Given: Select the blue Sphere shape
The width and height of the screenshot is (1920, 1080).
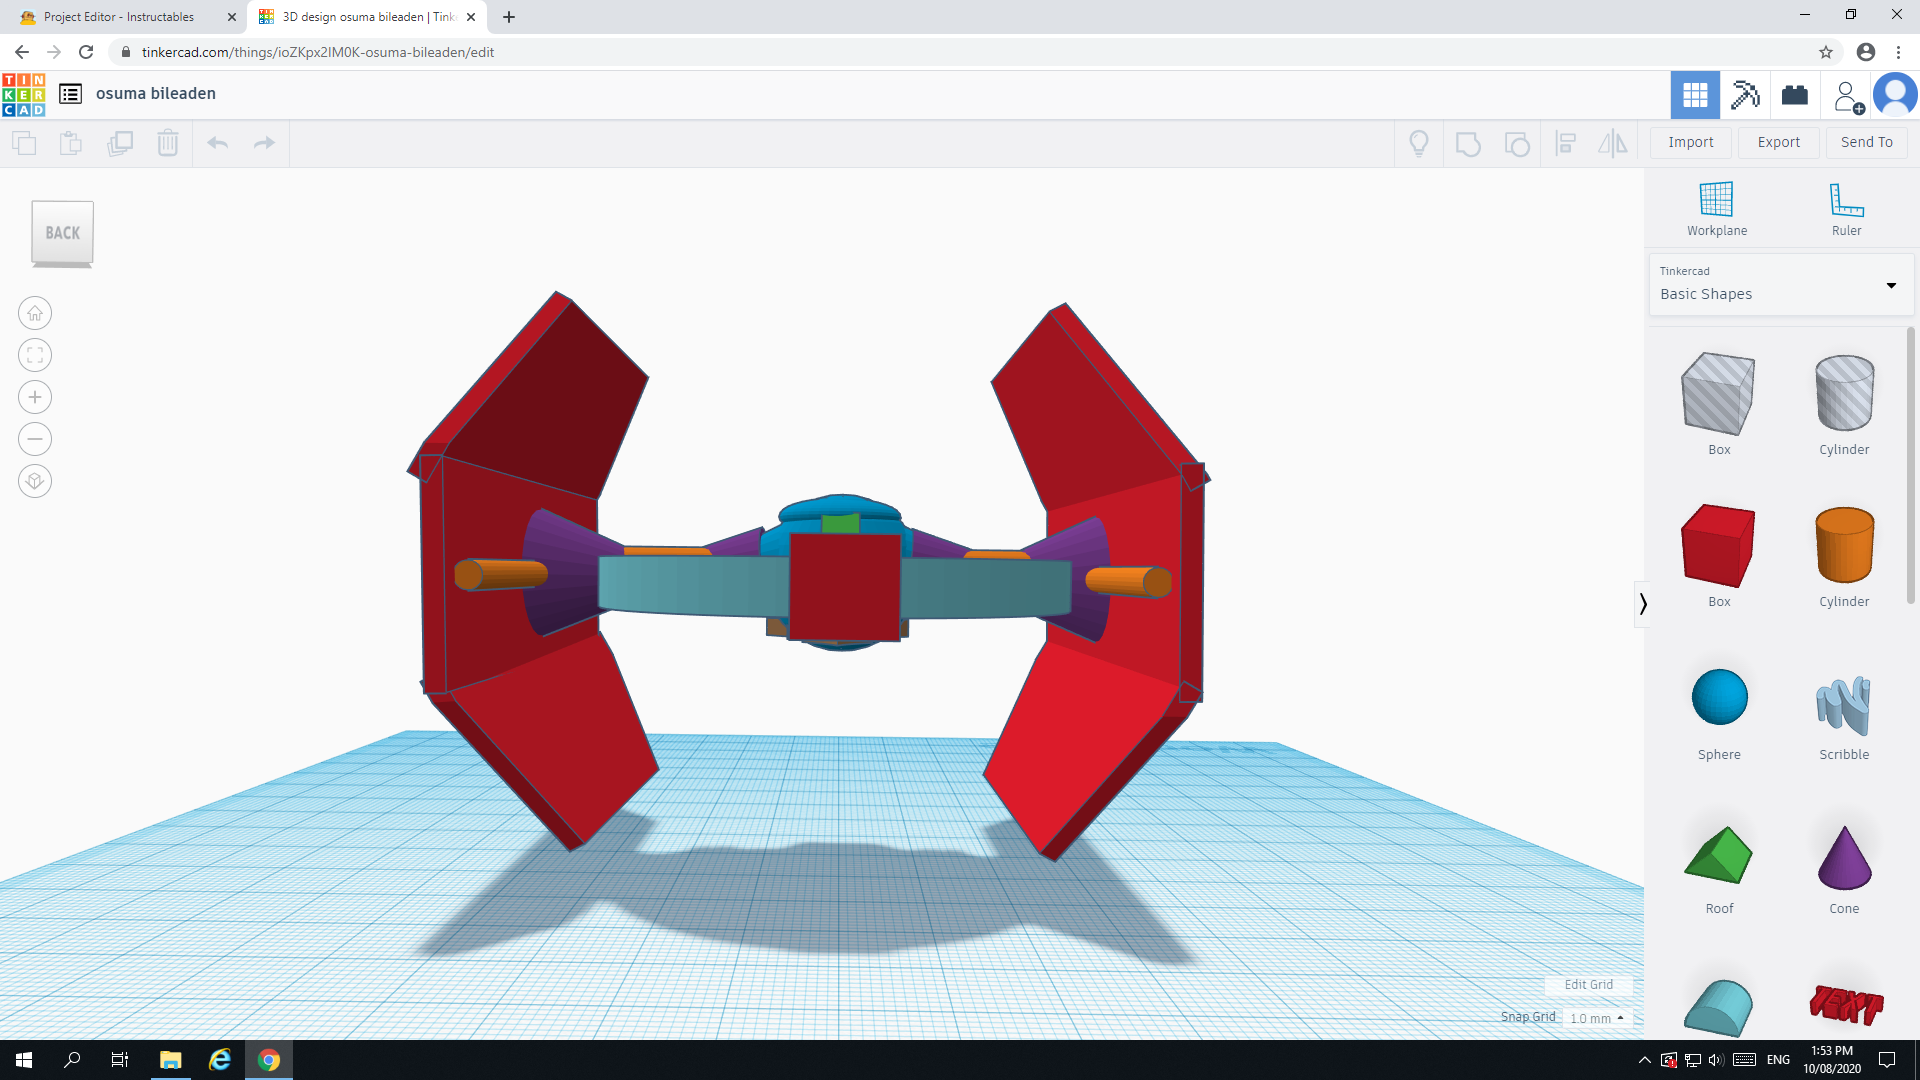Looking at the screenshot, I should tap(1719, 697).
